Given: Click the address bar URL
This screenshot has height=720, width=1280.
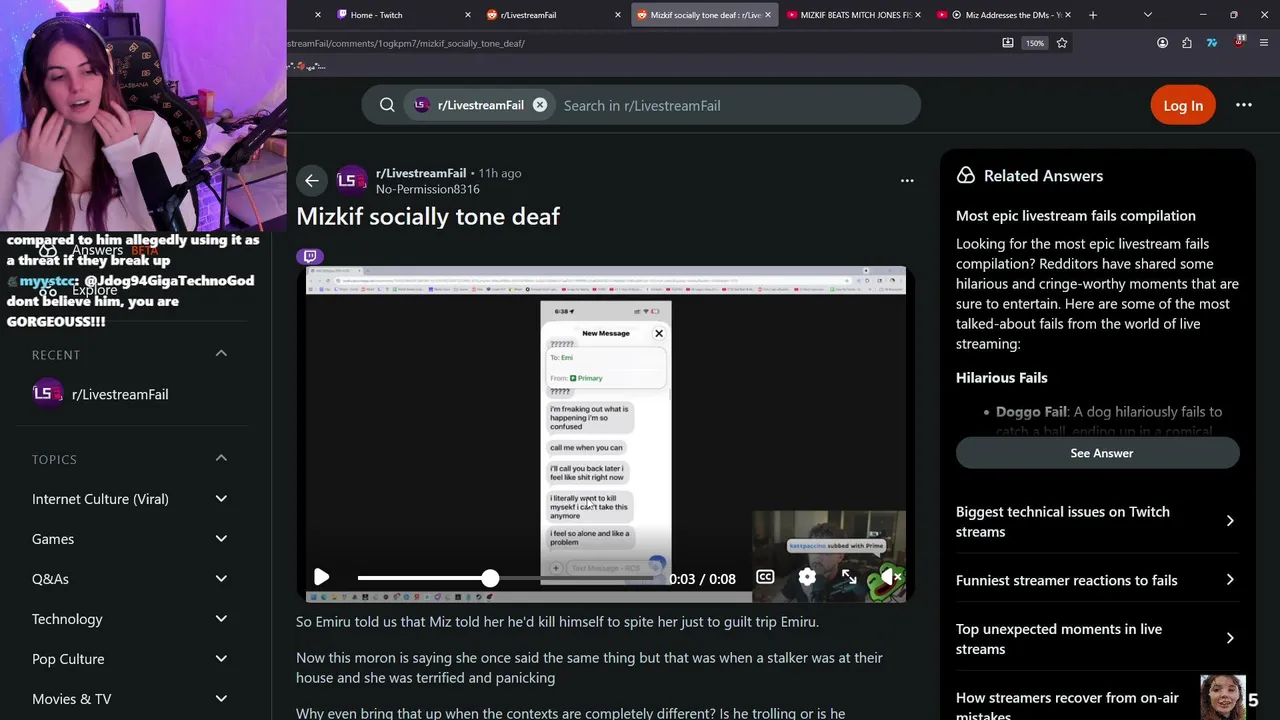Looking at the screenshot, I should [405, 43].
